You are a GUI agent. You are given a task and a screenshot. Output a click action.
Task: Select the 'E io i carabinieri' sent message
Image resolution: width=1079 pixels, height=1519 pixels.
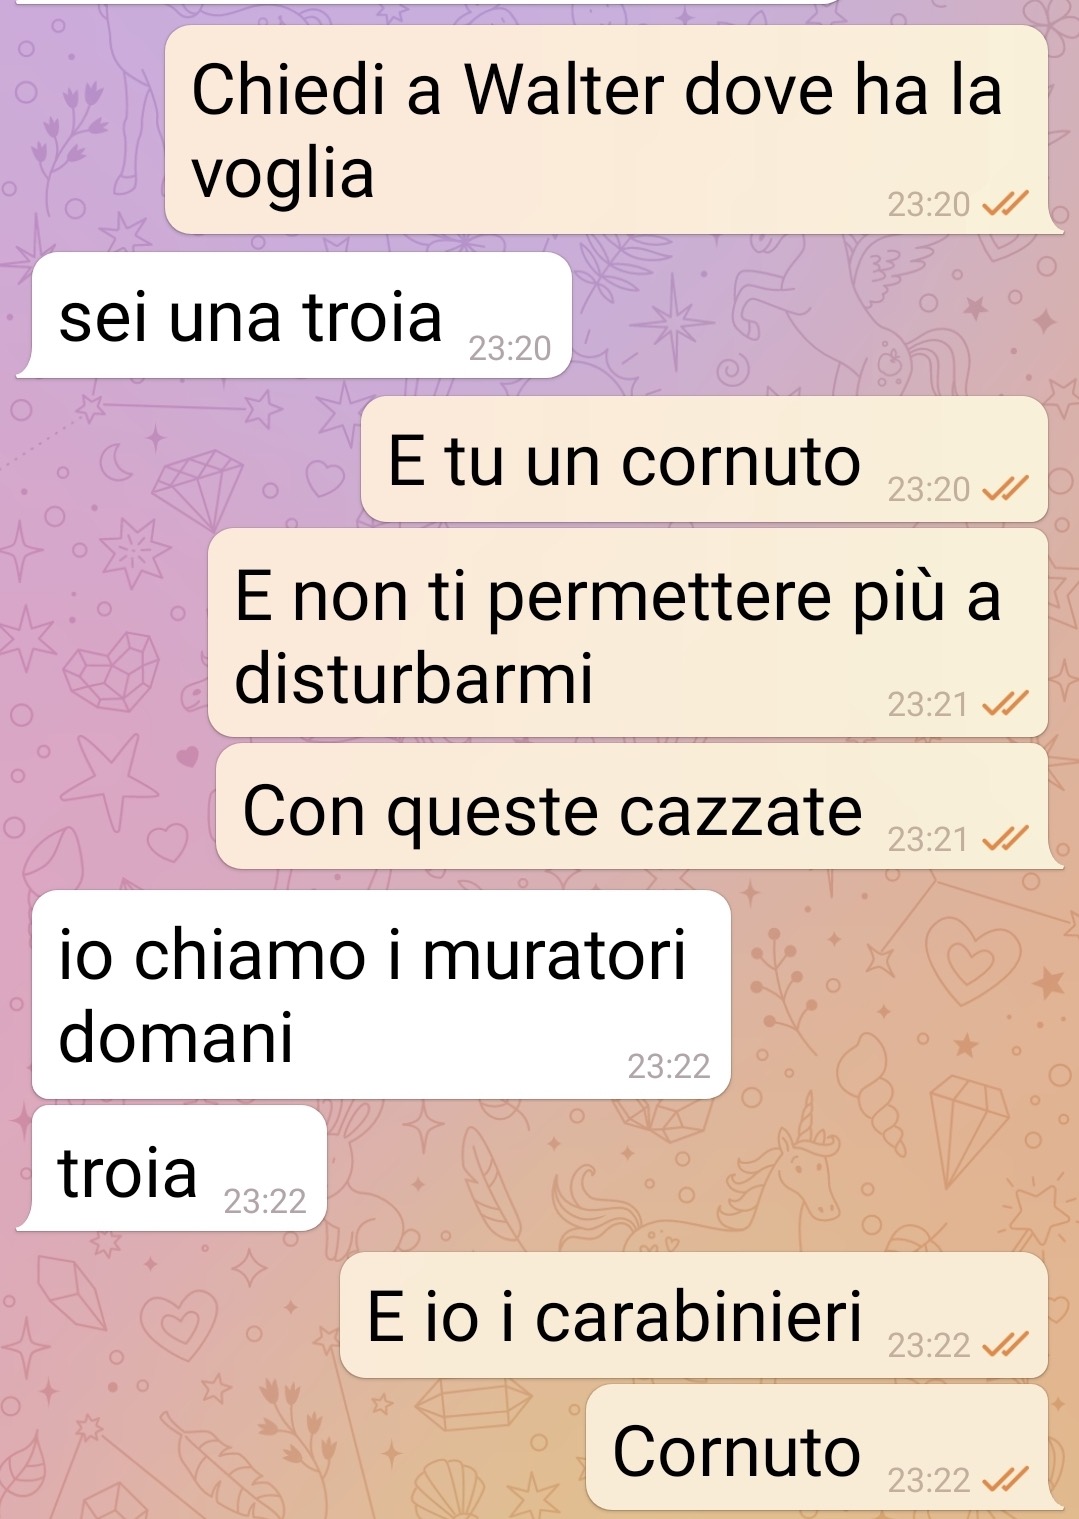tap(694, 1316)
